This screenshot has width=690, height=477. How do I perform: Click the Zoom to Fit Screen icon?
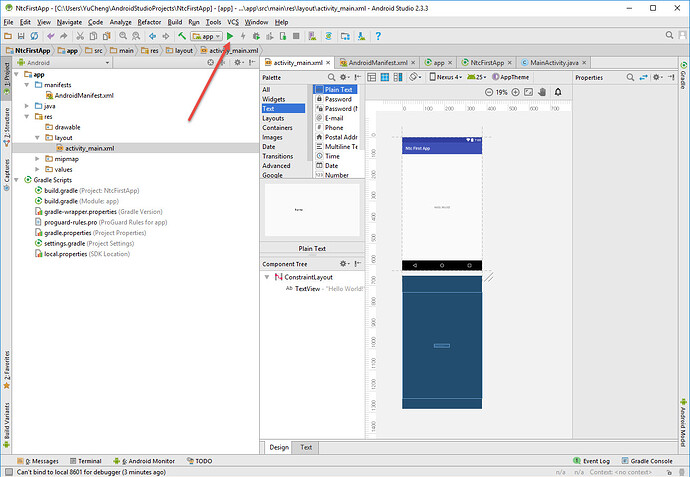click(529, 92)
